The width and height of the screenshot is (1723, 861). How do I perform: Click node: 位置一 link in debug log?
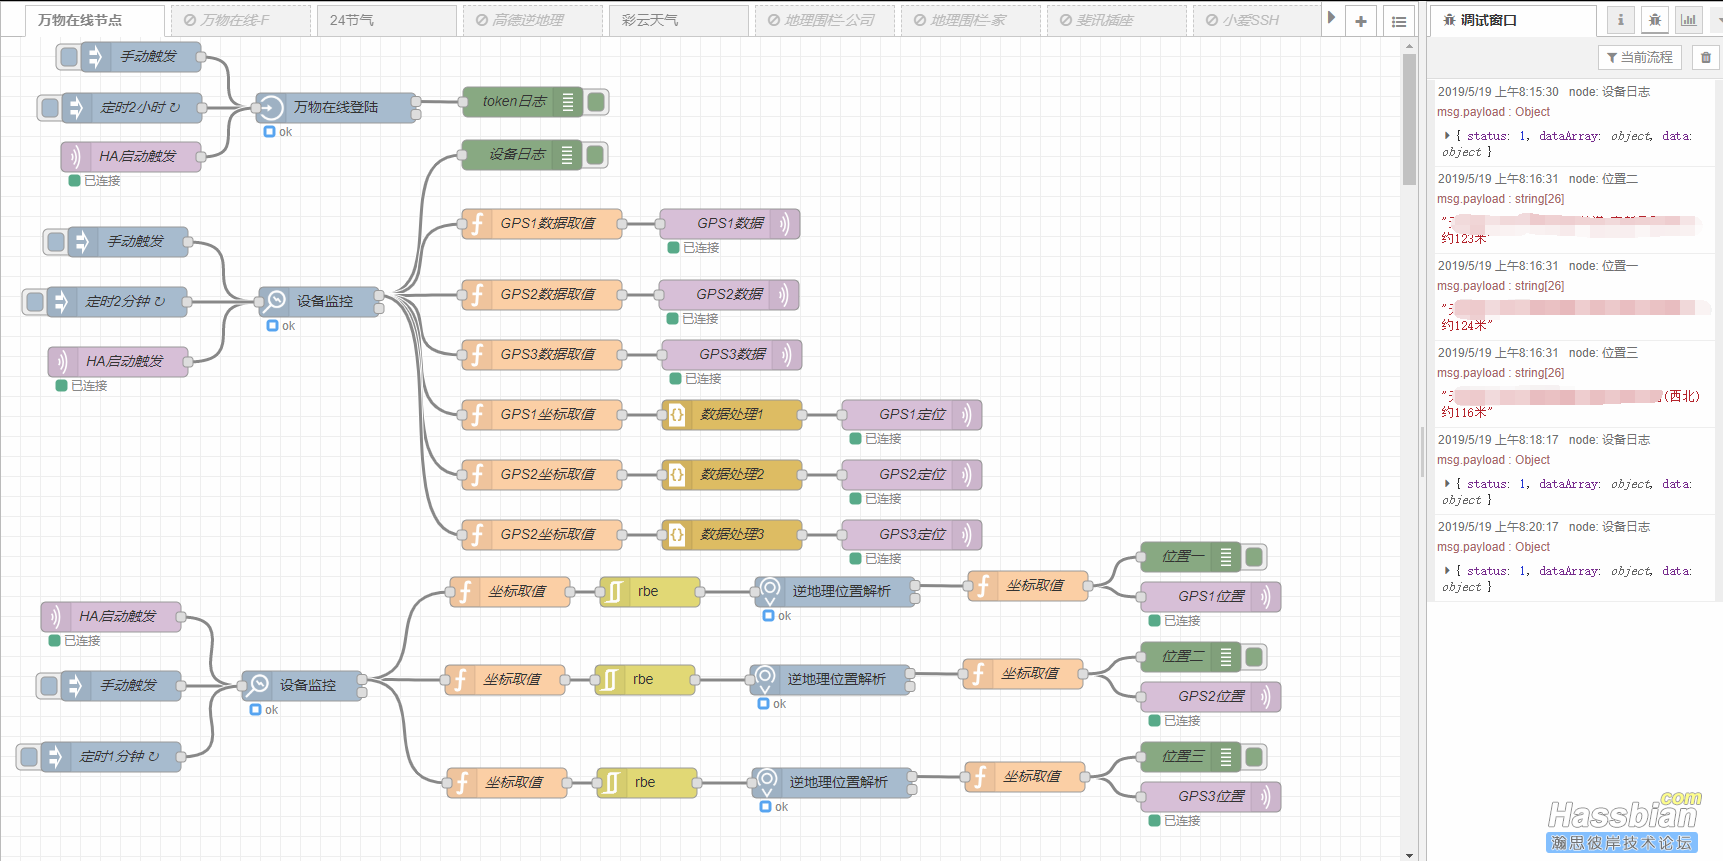[1603, 266]
